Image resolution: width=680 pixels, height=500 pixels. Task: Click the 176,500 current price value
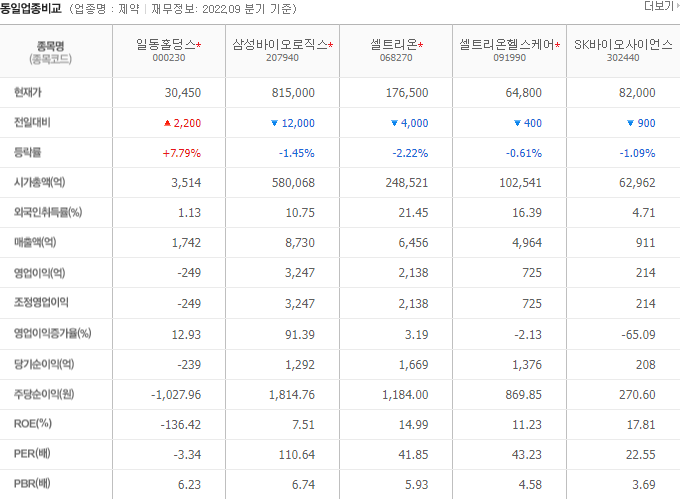[x=407, y=93]
